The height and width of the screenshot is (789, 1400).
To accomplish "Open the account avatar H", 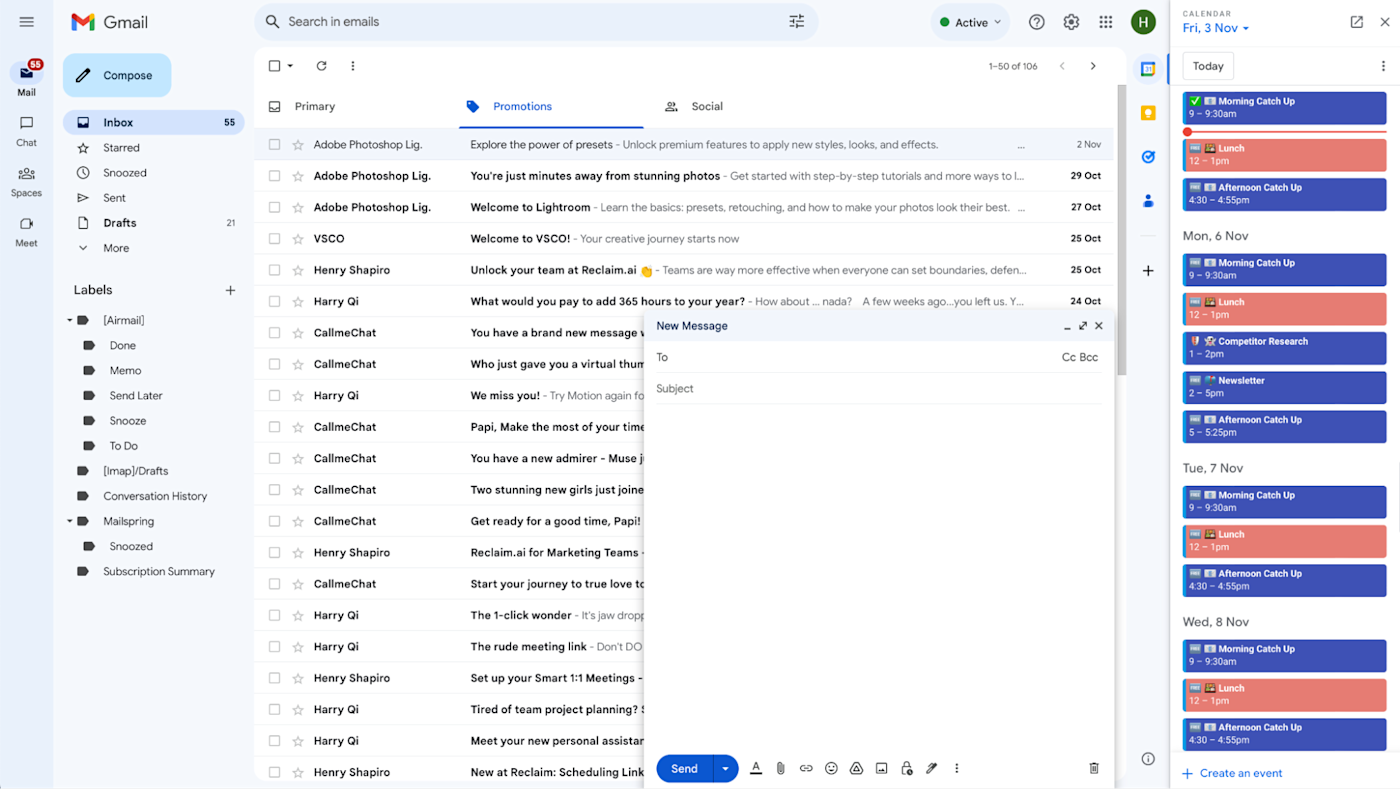I will pos(1143,22).
